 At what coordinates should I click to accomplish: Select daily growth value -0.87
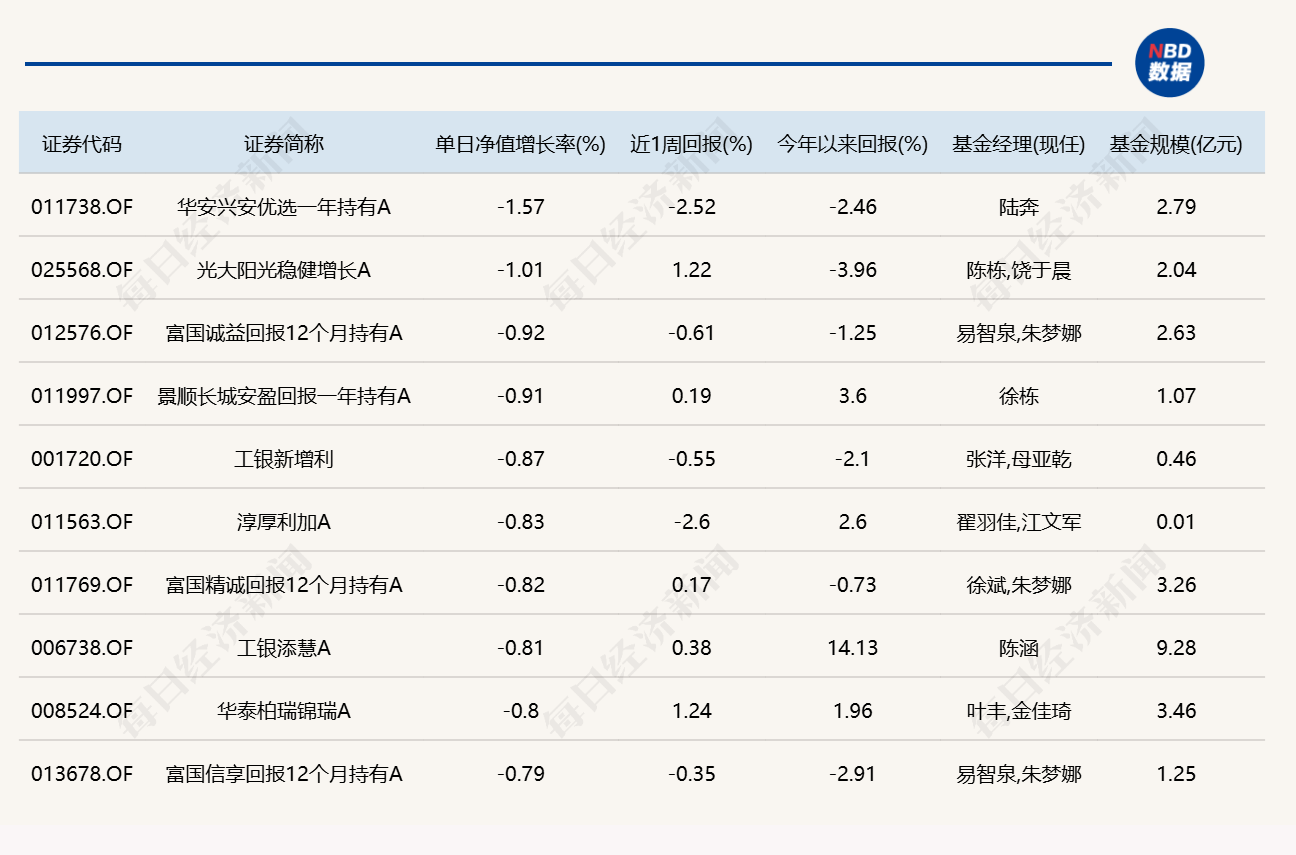pos(521,459)
